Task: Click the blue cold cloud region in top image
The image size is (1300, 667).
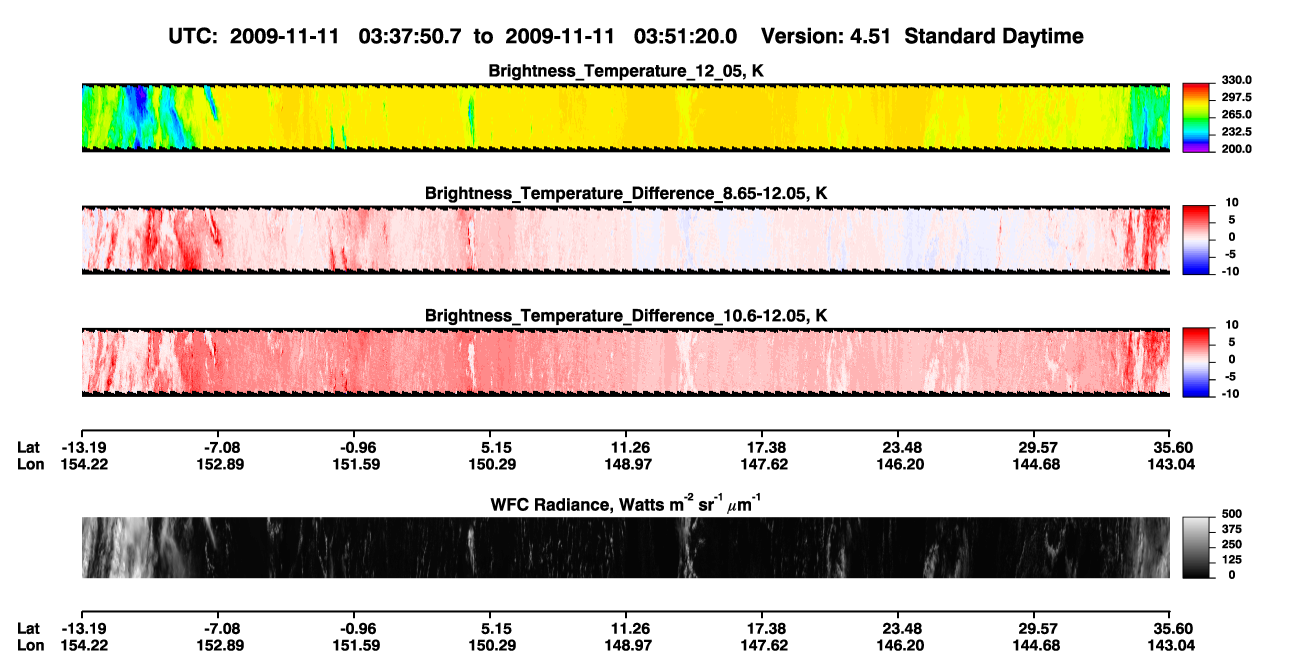Action: coord(140,112)
